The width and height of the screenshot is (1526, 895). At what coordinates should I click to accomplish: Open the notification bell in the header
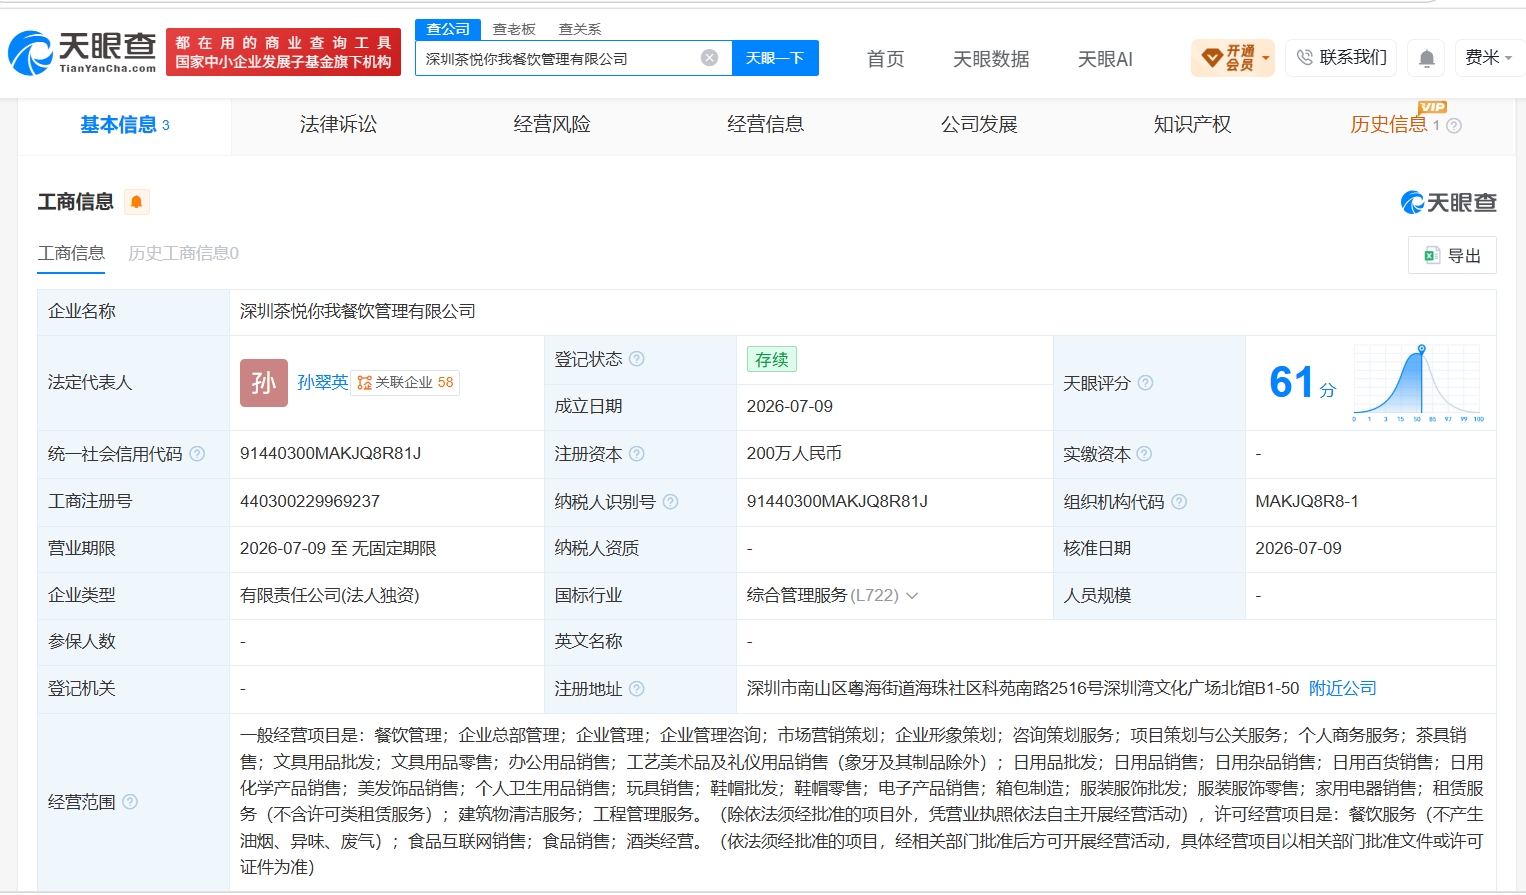1427,59
